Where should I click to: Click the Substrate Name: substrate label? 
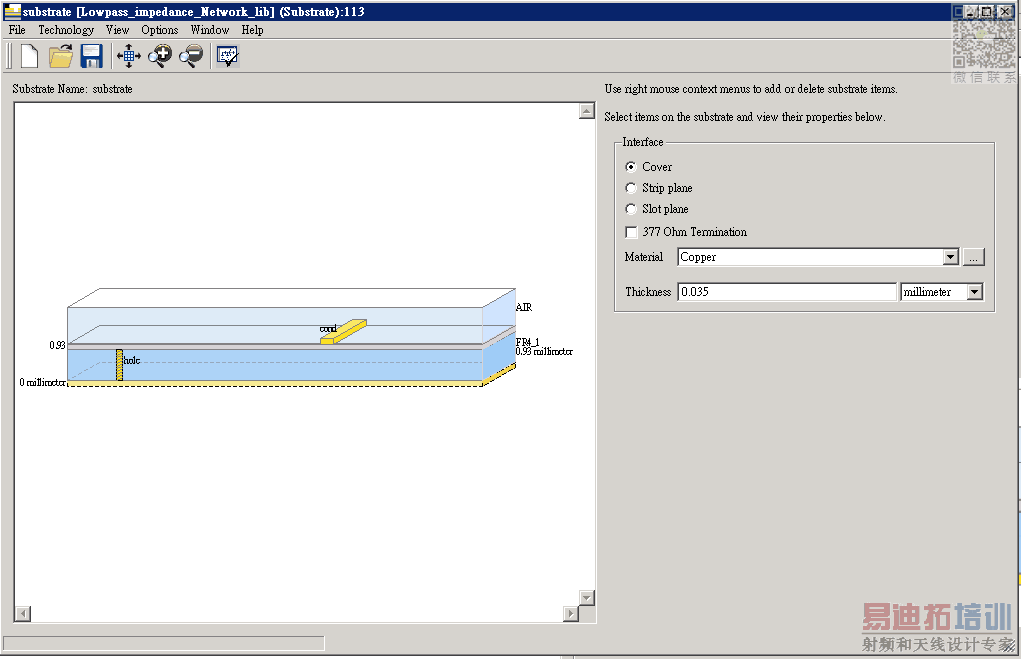[x=72, y=89]
